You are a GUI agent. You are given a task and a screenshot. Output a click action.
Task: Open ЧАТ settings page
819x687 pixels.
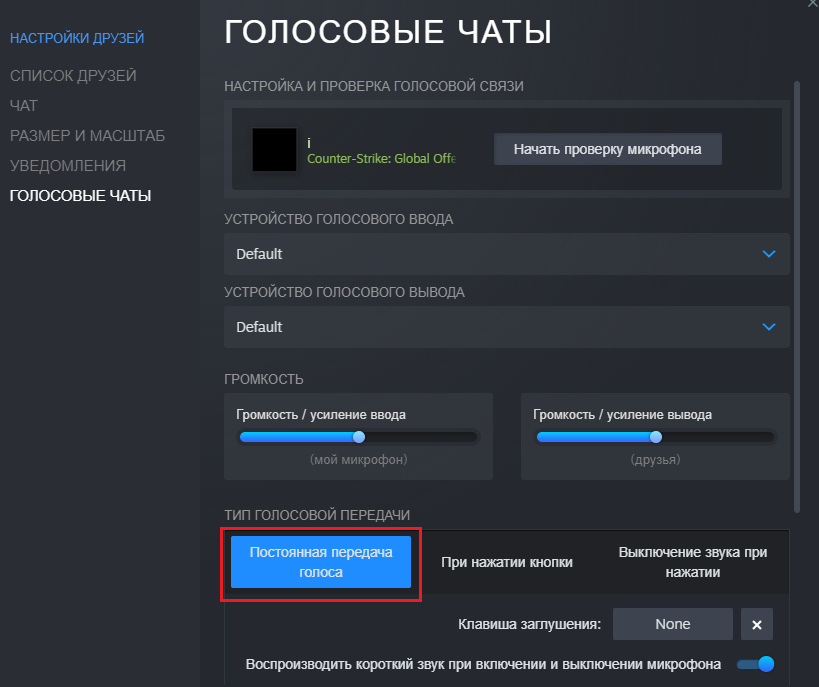[x=24, y=106]
